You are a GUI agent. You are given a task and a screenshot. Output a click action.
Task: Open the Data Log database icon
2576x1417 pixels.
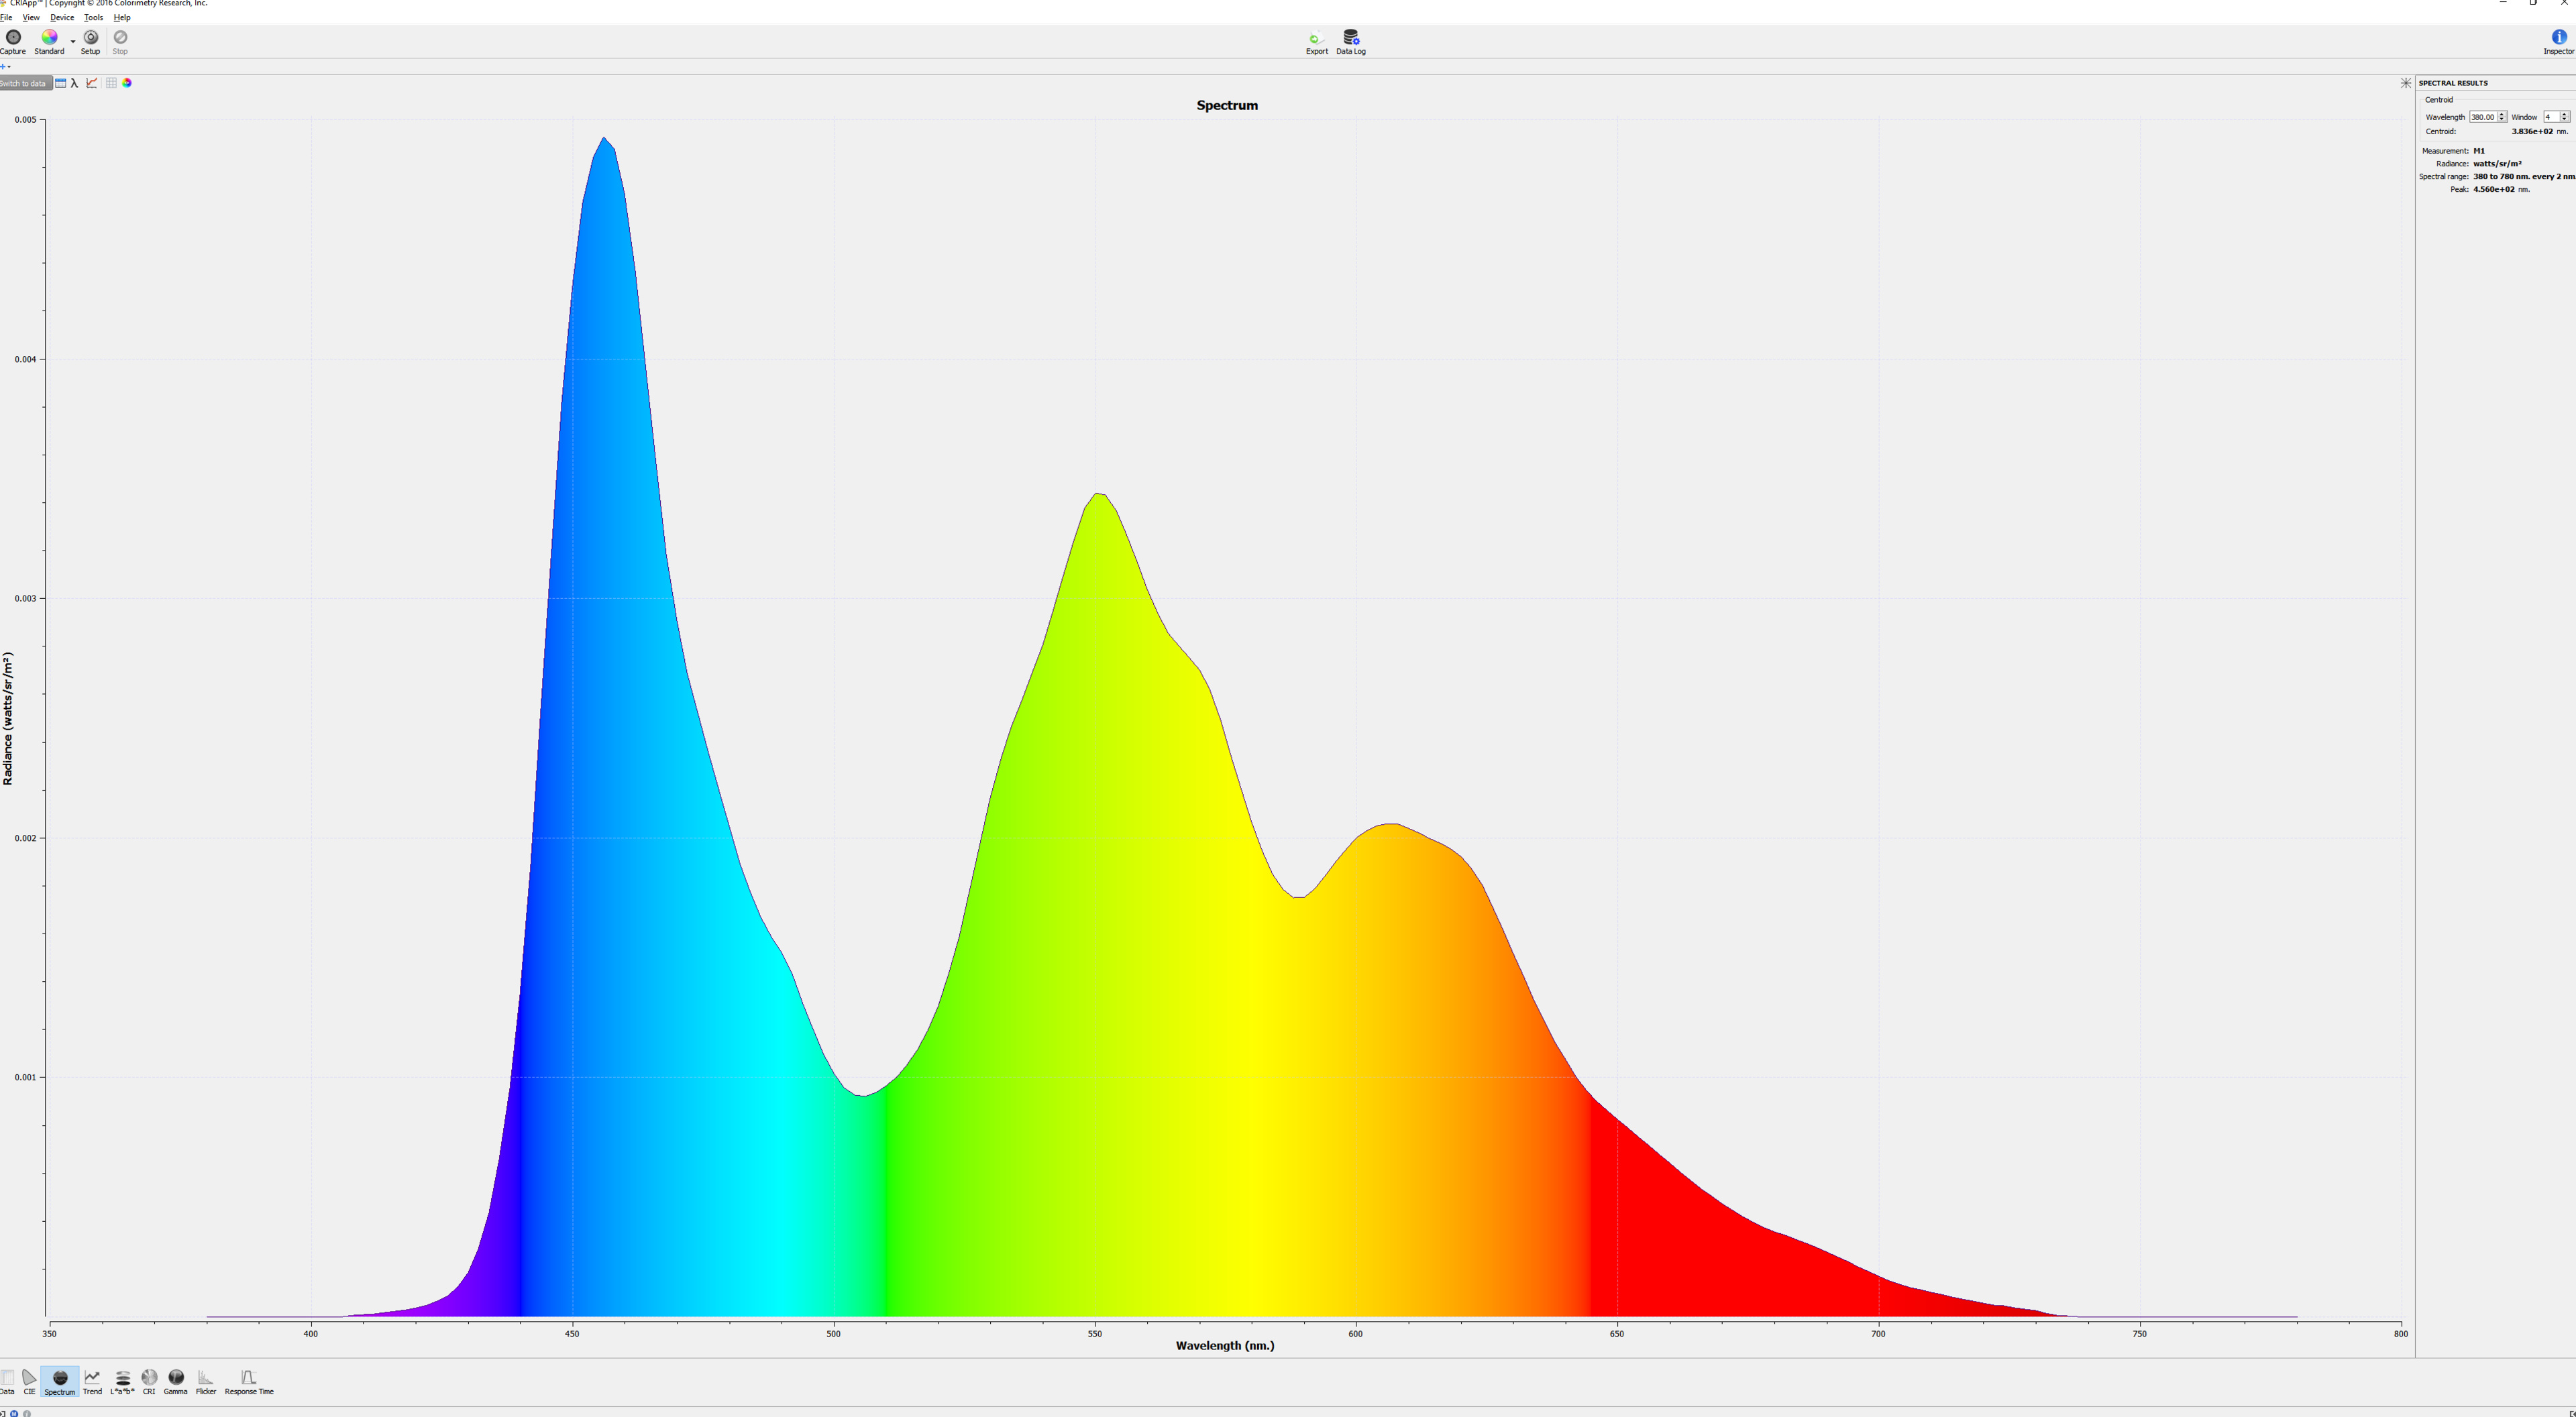[1350, 38]
